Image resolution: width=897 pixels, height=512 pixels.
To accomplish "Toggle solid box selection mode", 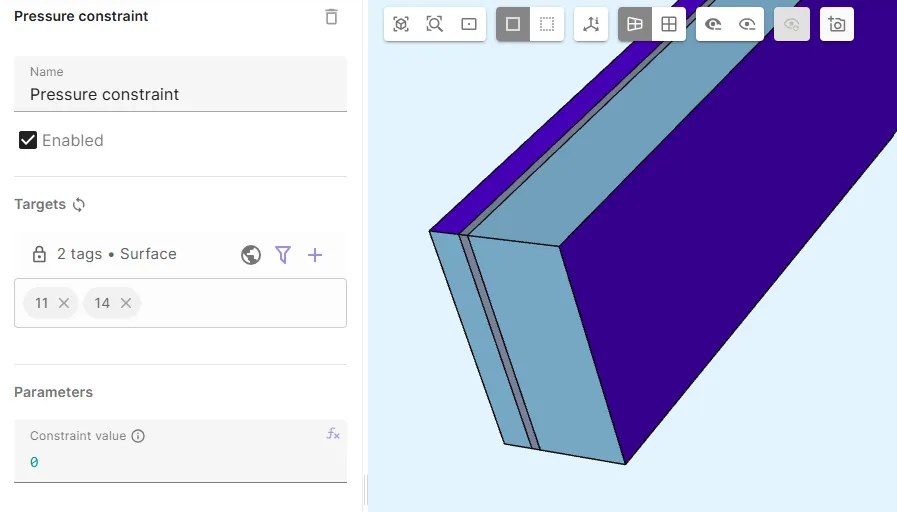I will (x=513, y=24).
